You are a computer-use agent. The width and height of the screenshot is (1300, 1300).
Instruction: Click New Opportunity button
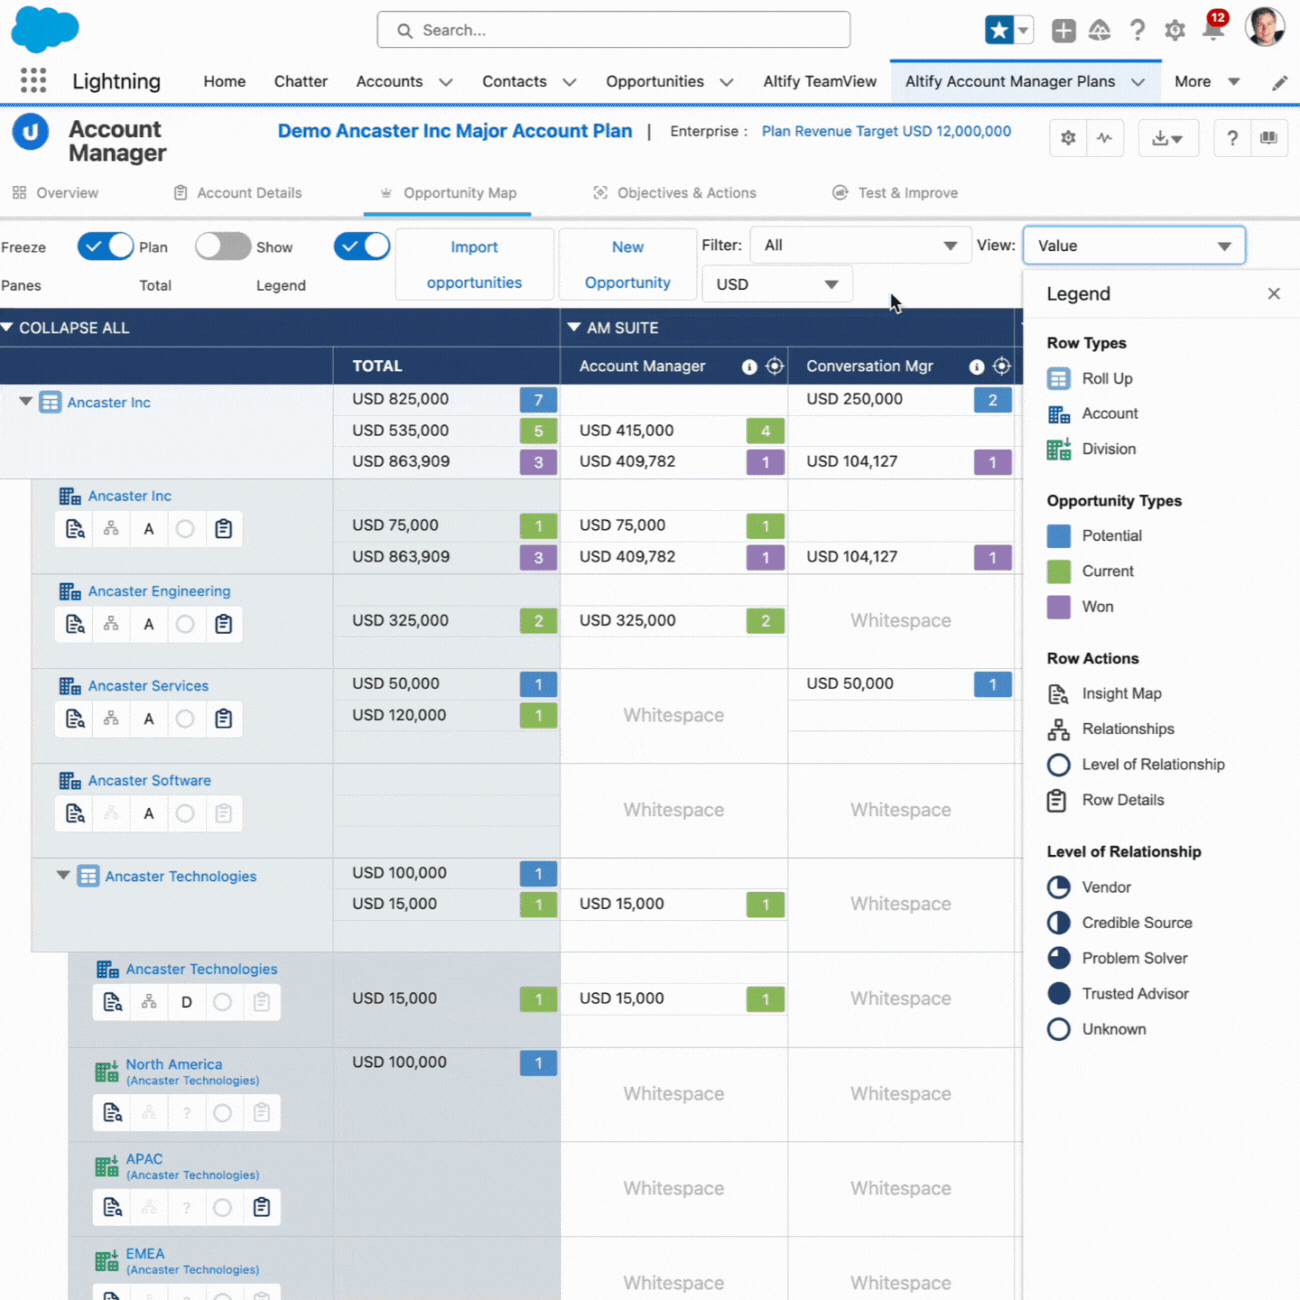pyautogui.click(x=627, y=264)
